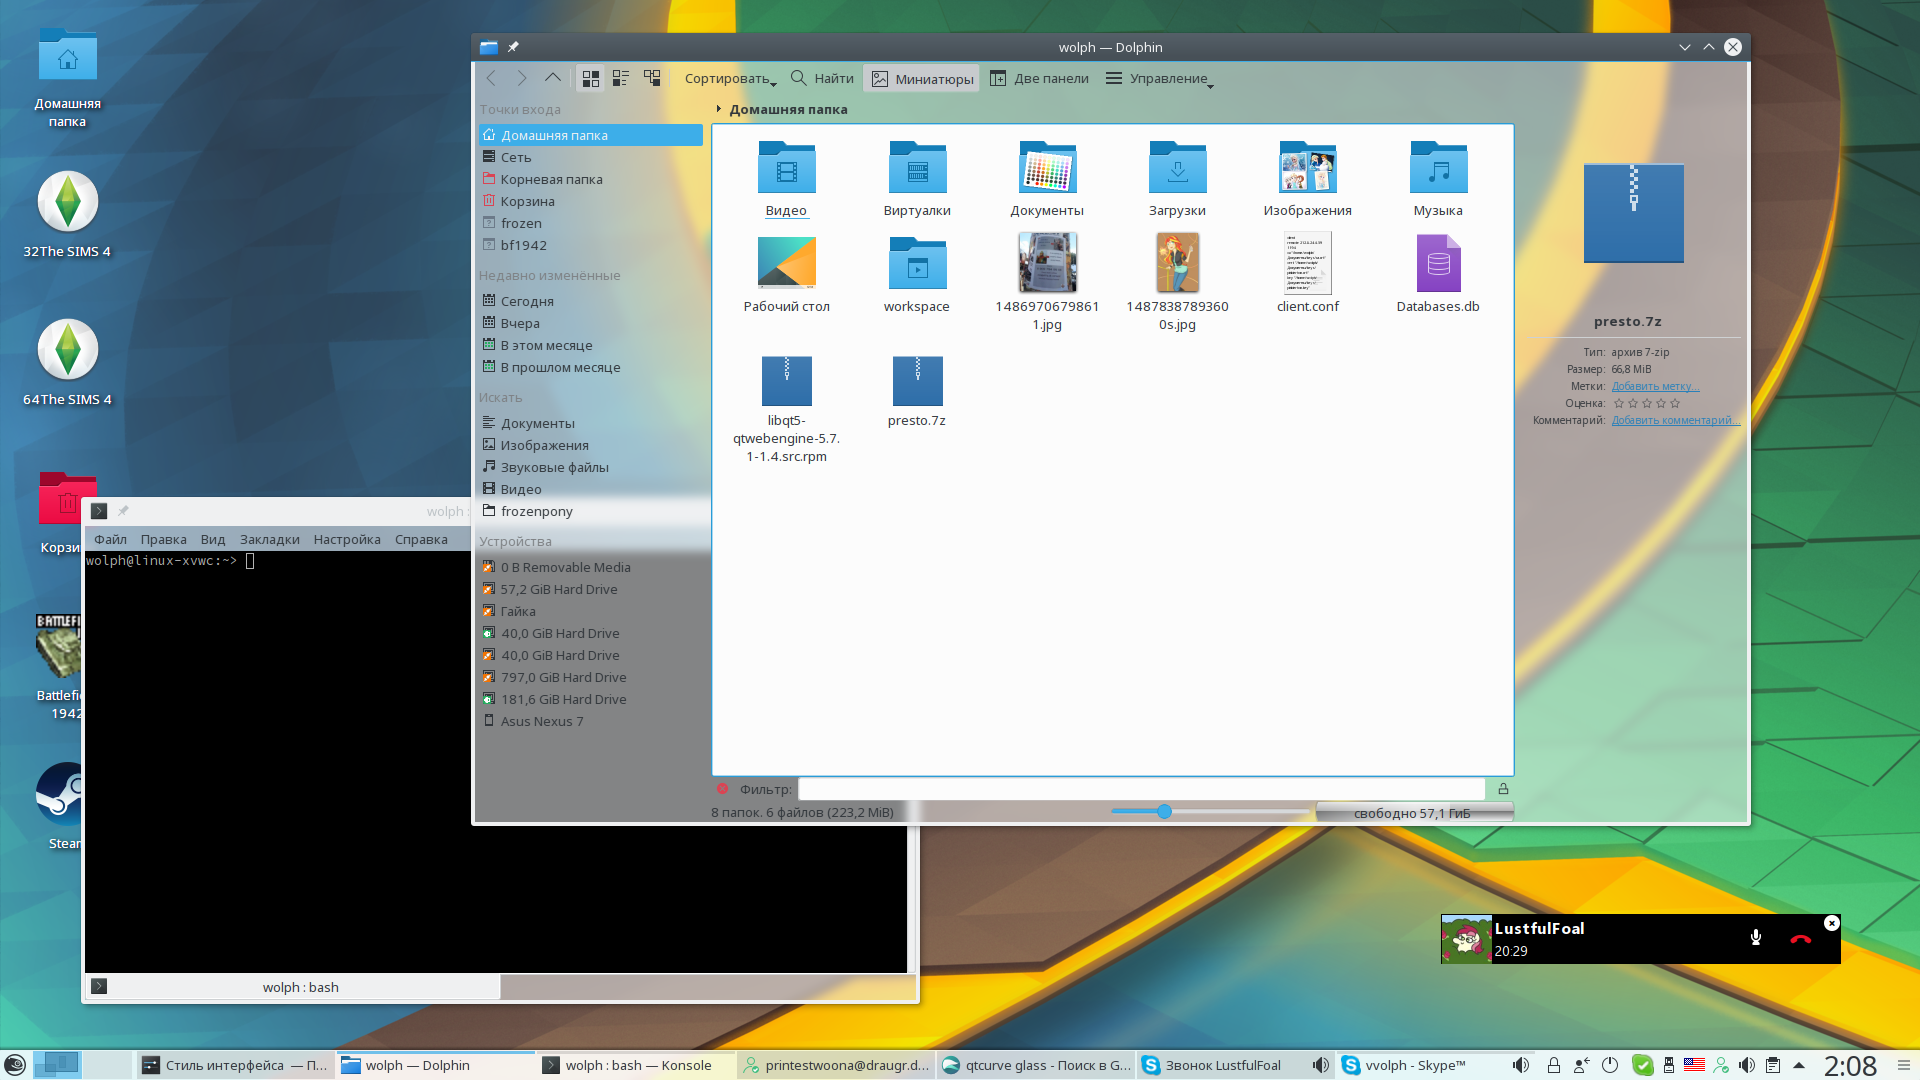The height and width of the screenshot is (1080, 1920).
Task: Open the Изображения folder icon
Action: click(1308, 167)
